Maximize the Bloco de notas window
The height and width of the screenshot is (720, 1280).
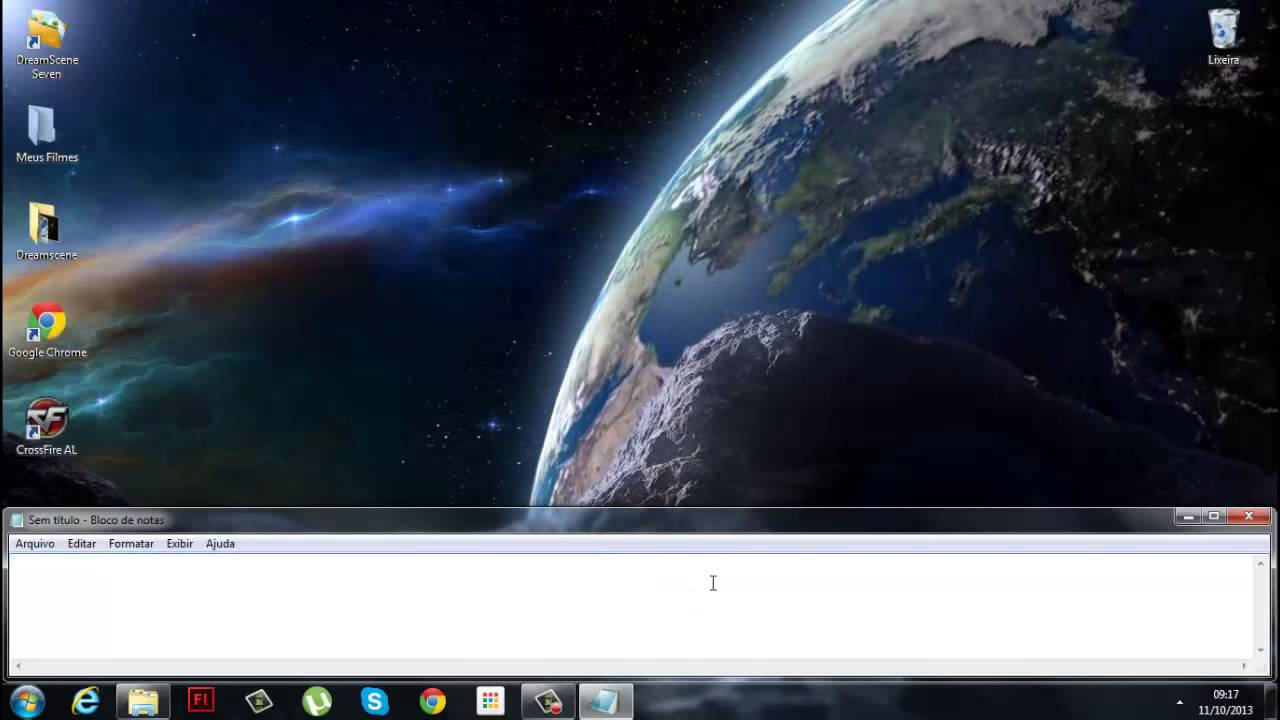pyautogui.click(x=1214, y=517)
